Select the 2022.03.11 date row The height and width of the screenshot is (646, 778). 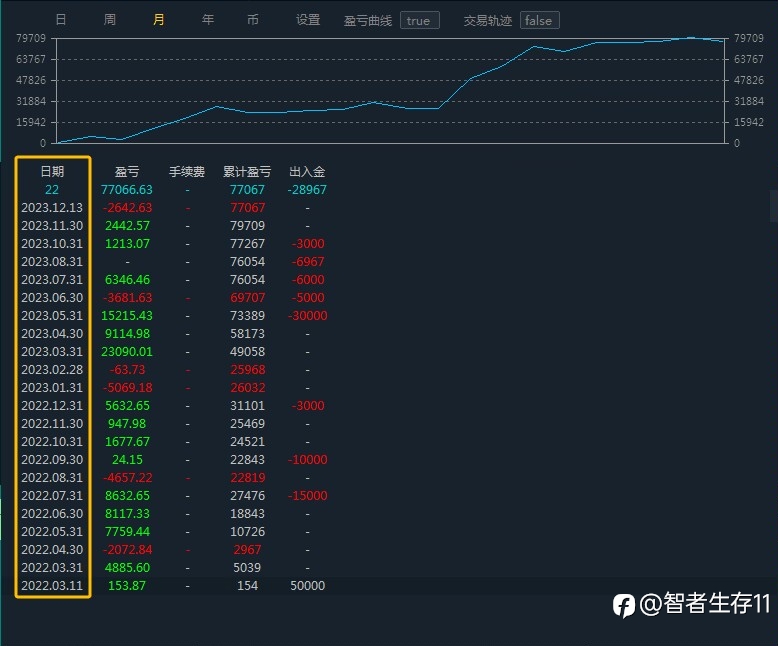coord(52,585)
